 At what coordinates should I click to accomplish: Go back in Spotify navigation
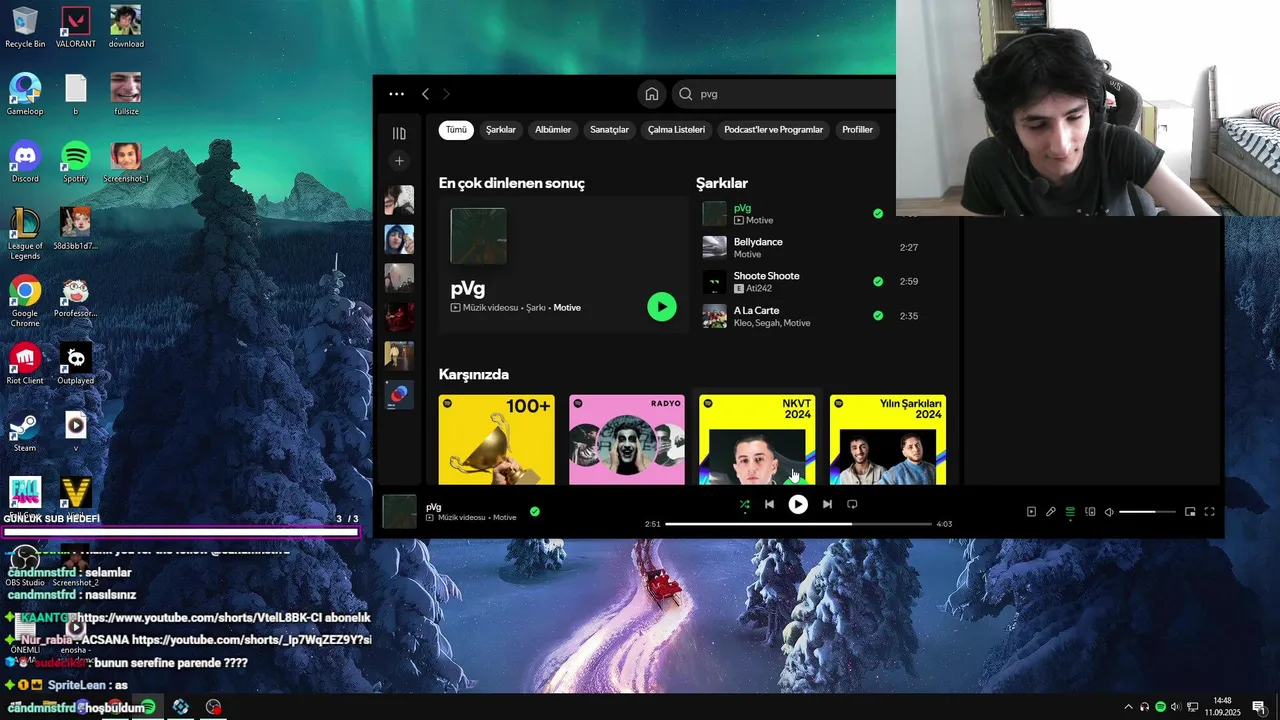[x=425, y=94]
